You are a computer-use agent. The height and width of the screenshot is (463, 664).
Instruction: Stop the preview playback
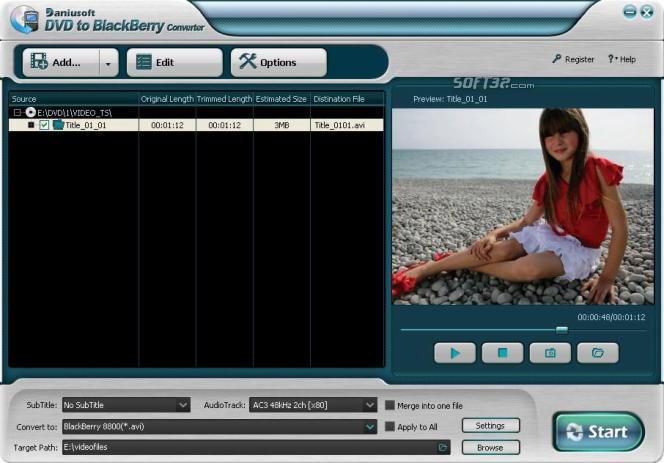(x=502, y=353)
